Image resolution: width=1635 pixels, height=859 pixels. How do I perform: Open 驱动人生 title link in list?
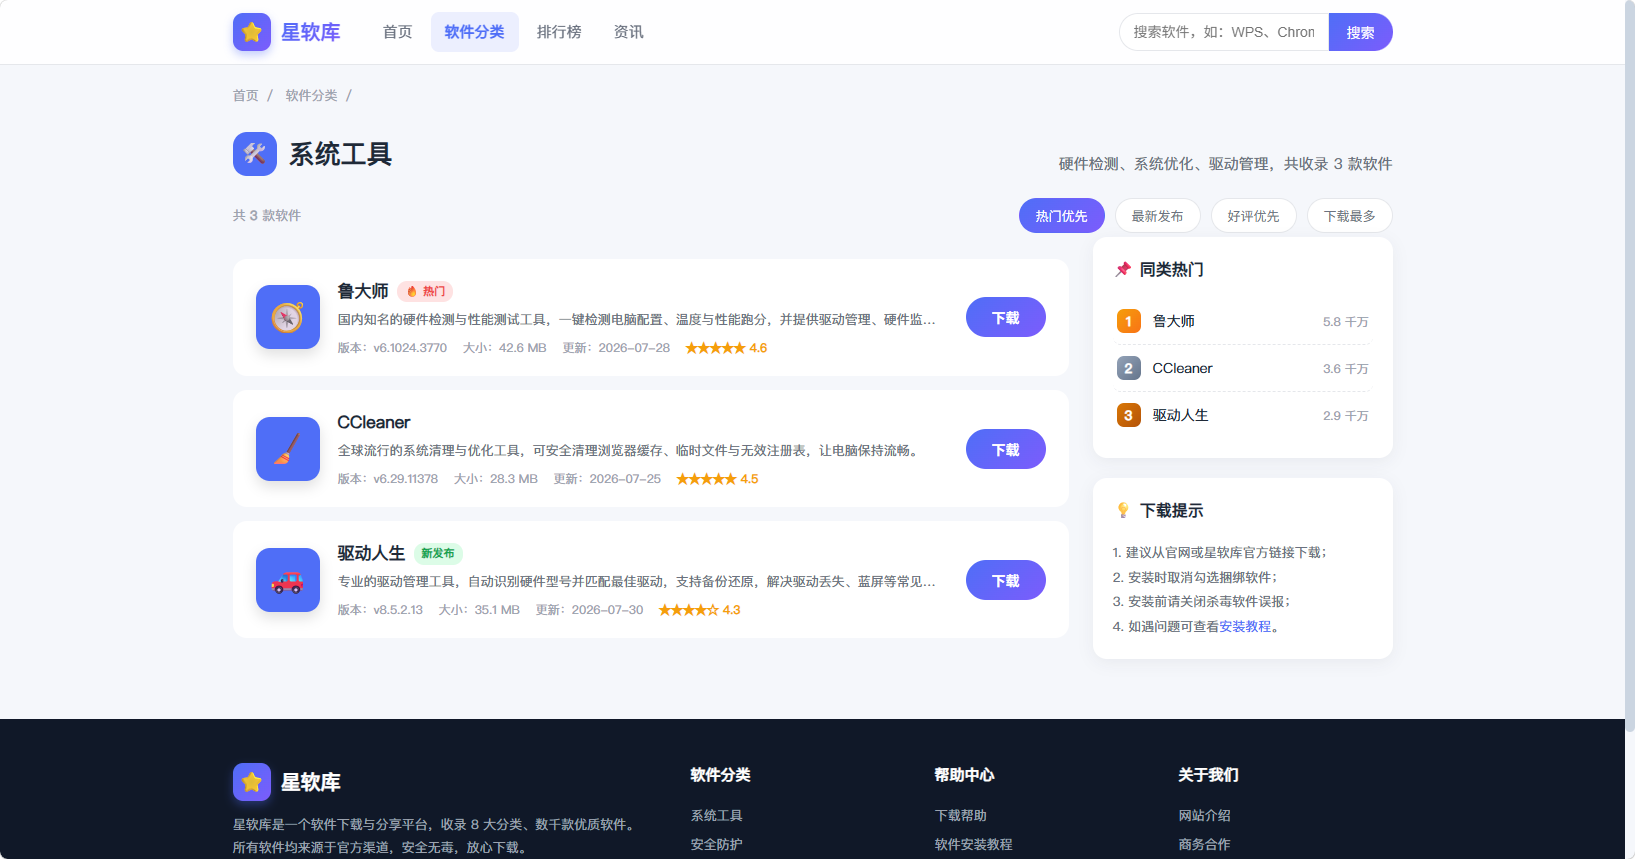click(371, 553)
